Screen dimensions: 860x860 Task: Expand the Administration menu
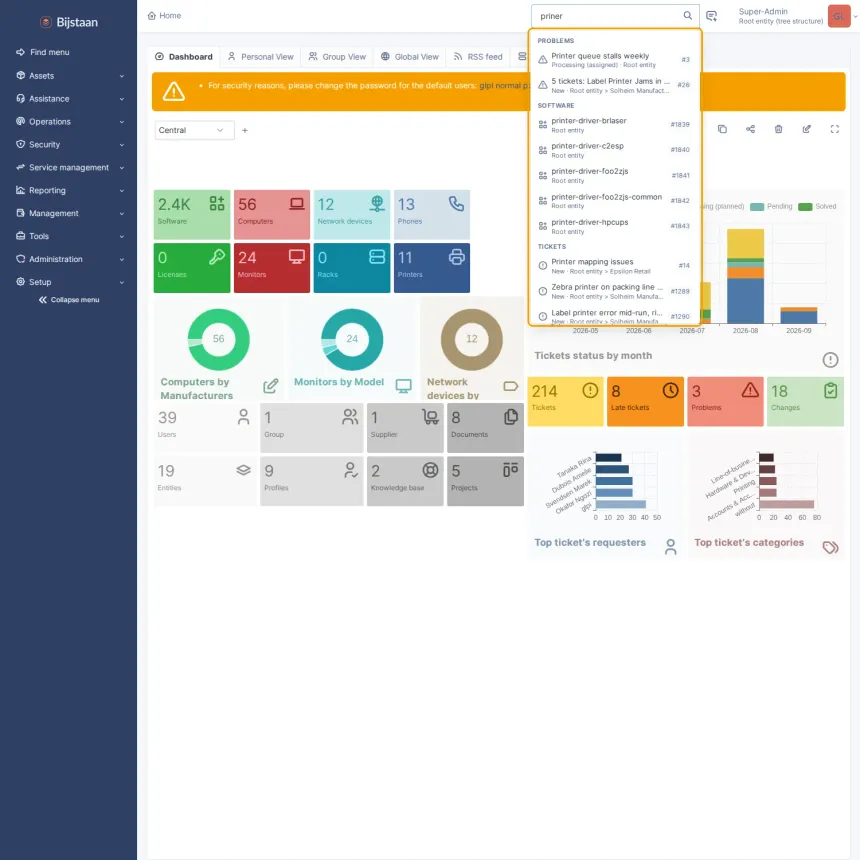click(69, 259)
